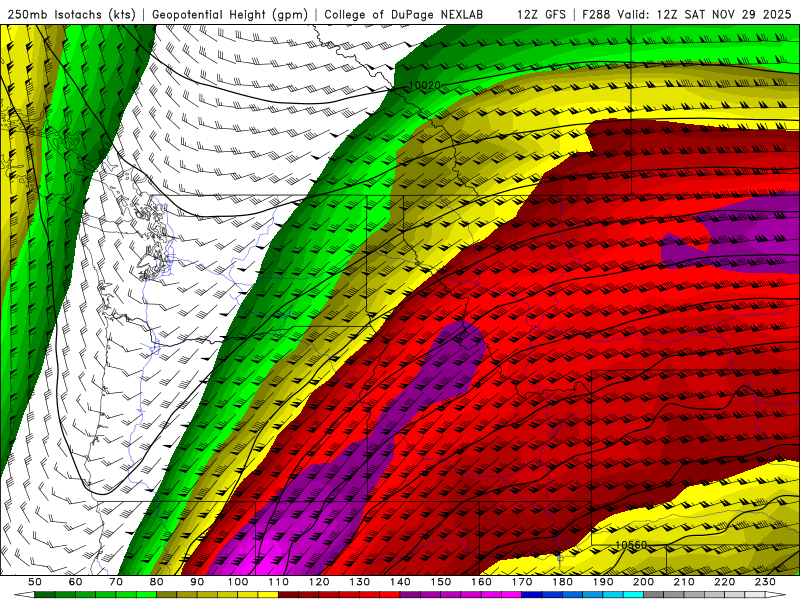Click the 150 label on the color scale
Viewport: 800px width, 600px height.
pyautogui.click(x=440, y=582)
